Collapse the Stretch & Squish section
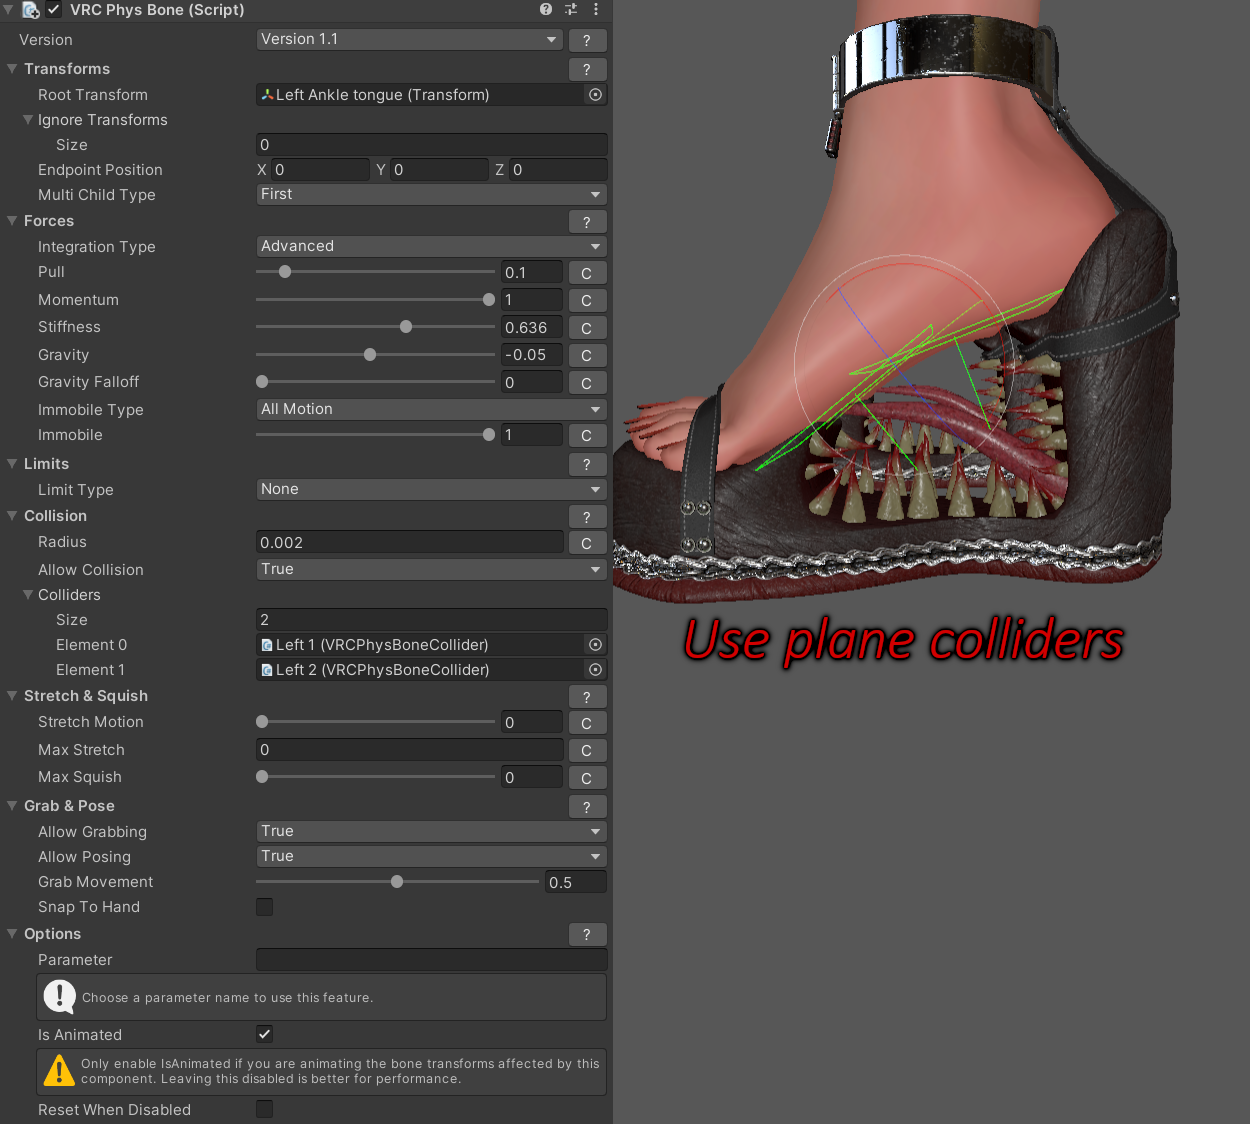The width and height of the screenshot is (1250, 1124). tap(13, 696)
